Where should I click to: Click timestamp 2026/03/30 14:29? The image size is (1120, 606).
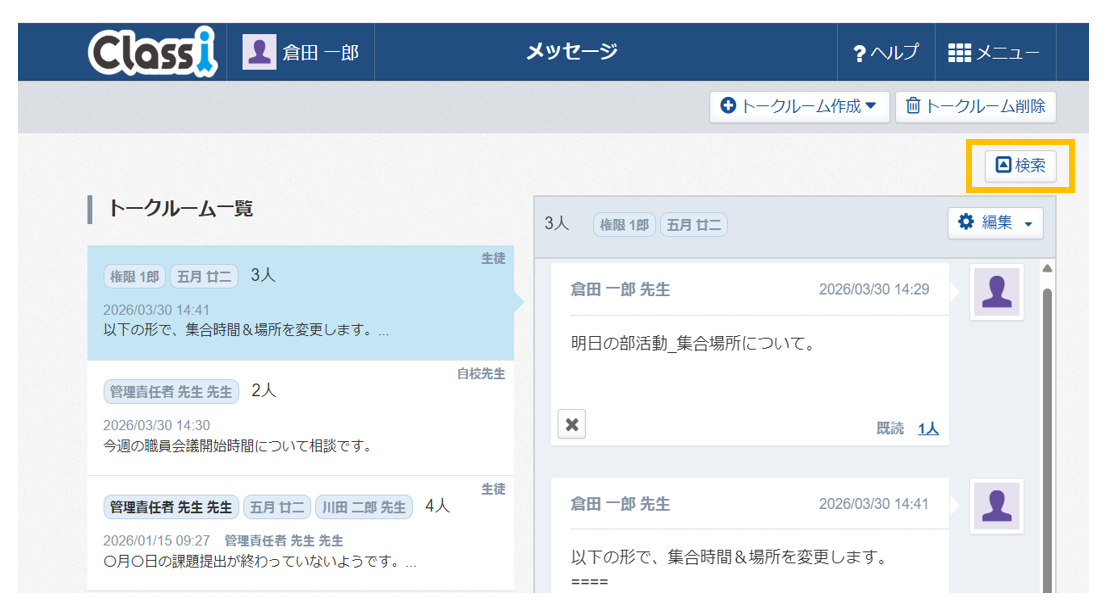(874, 289)
